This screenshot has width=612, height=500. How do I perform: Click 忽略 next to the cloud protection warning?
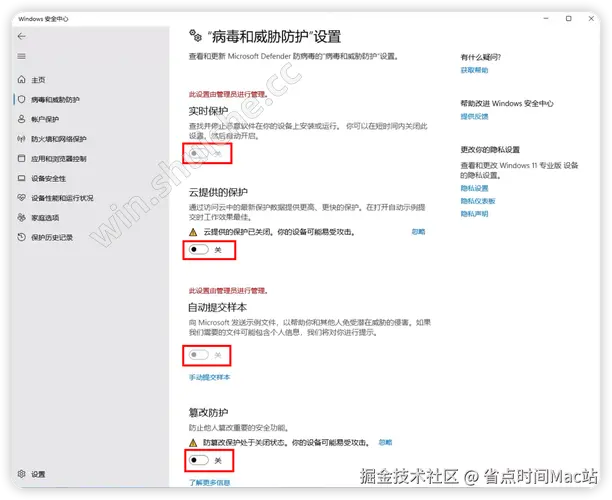click(418, 232)
